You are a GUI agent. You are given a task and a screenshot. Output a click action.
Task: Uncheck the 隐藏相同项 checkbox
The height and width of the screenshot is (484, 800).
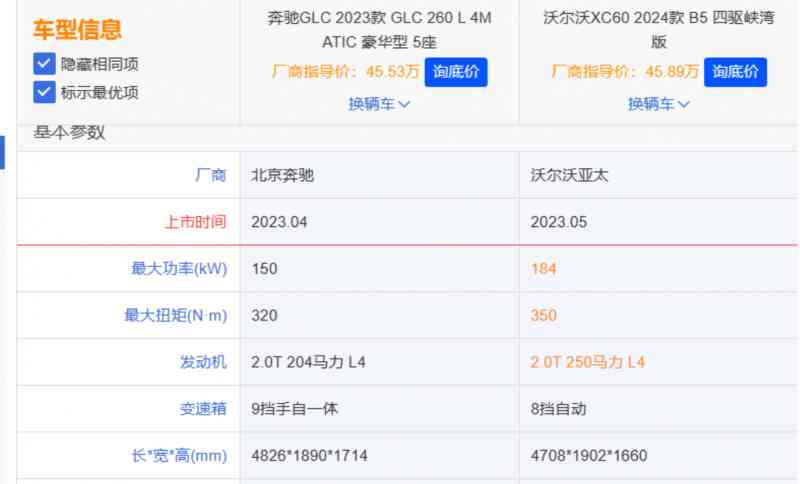44,64
